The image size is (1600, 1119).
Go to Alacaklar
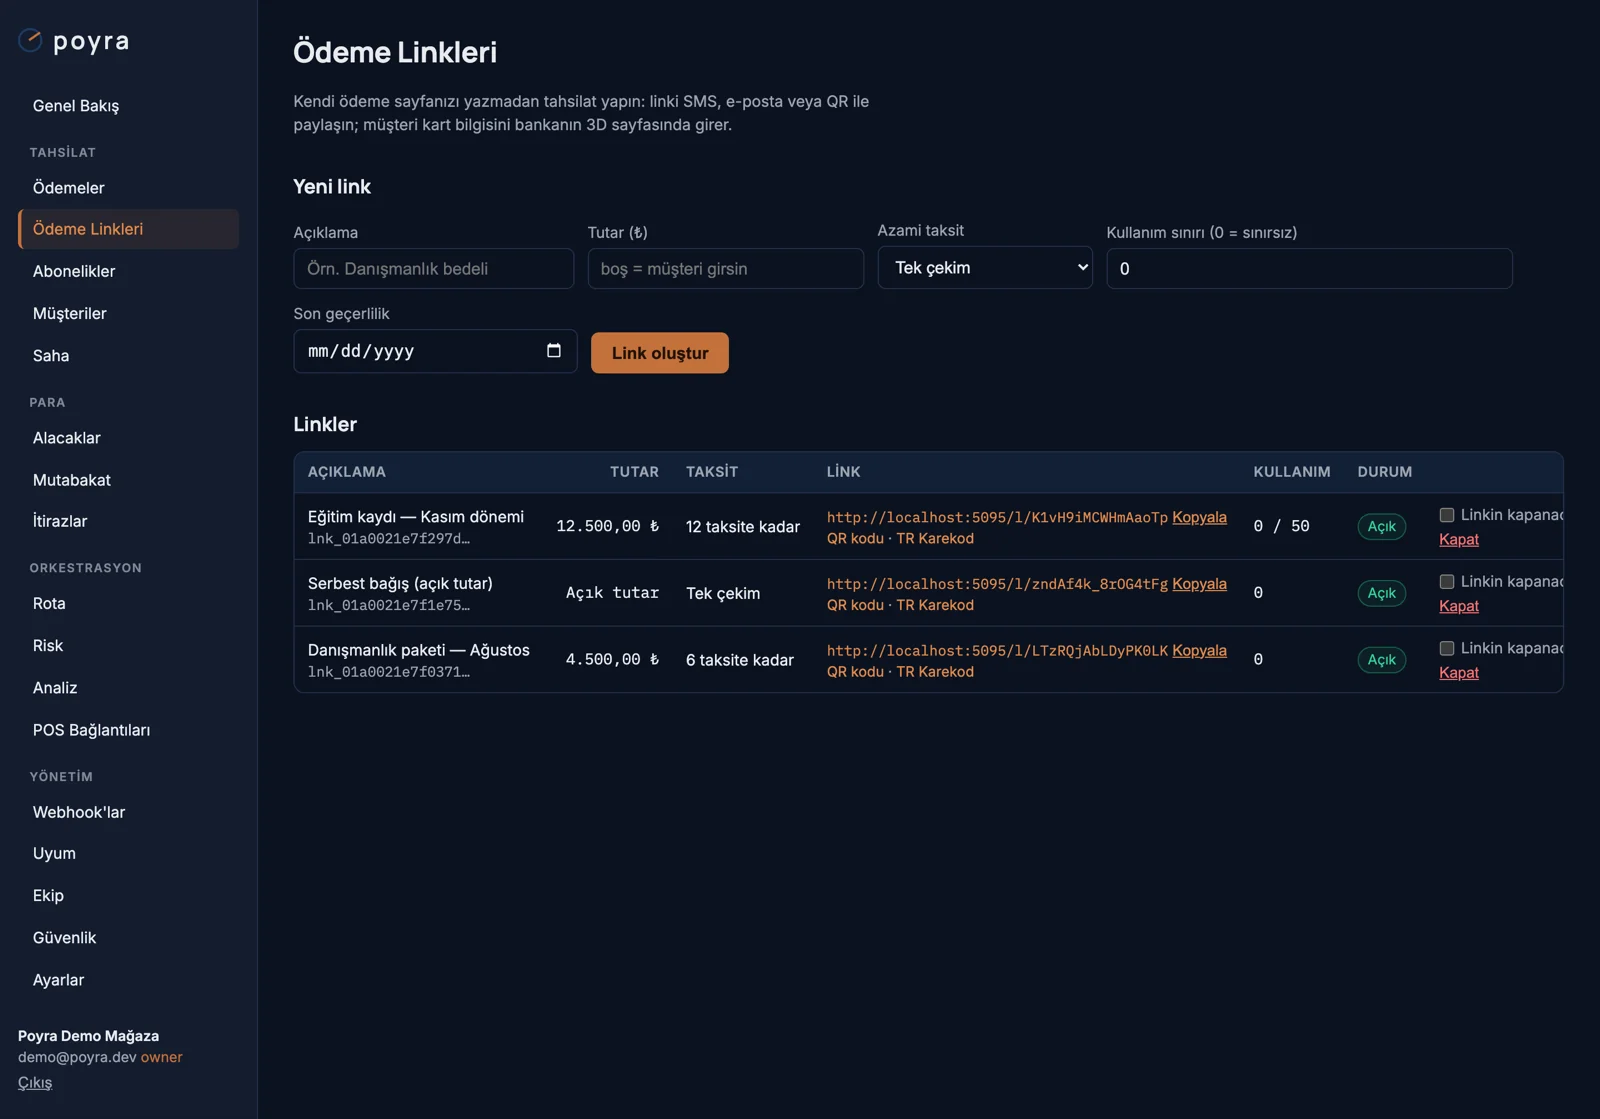pyautogui.click(x=67, y=438)
